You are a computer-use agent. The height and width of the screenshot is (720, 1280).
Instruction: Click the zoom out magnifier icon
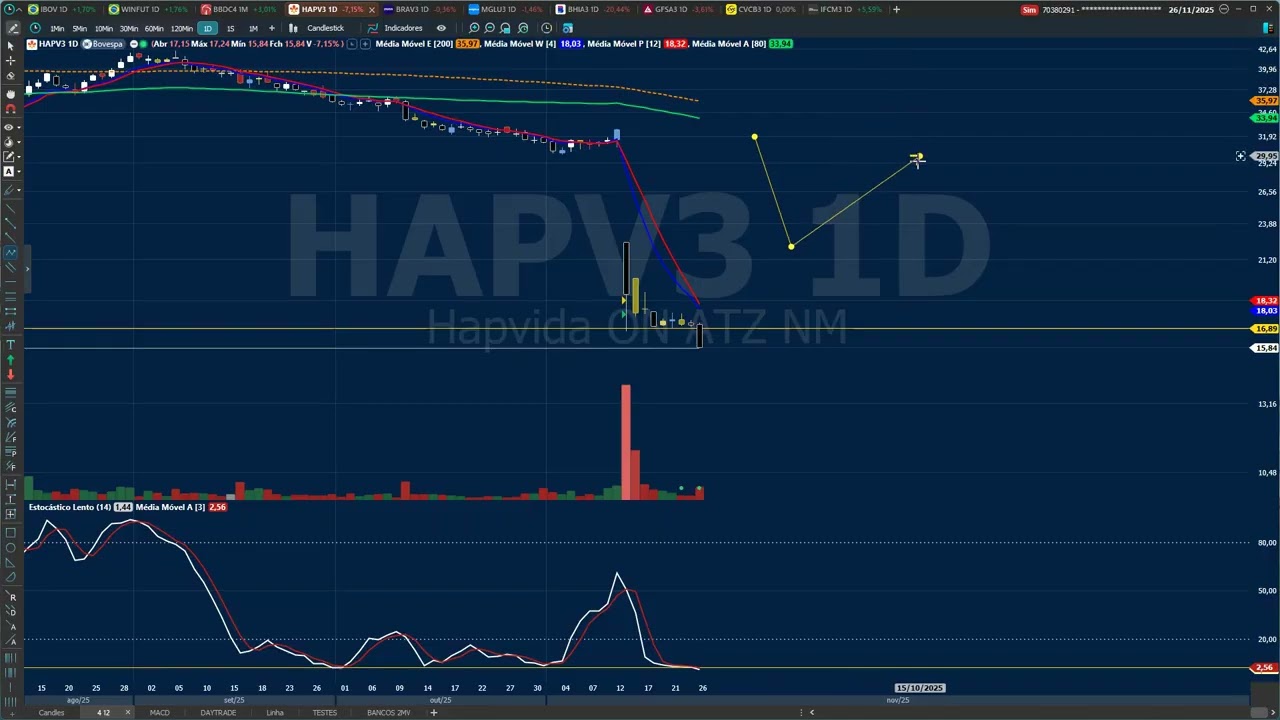point(490,28)
